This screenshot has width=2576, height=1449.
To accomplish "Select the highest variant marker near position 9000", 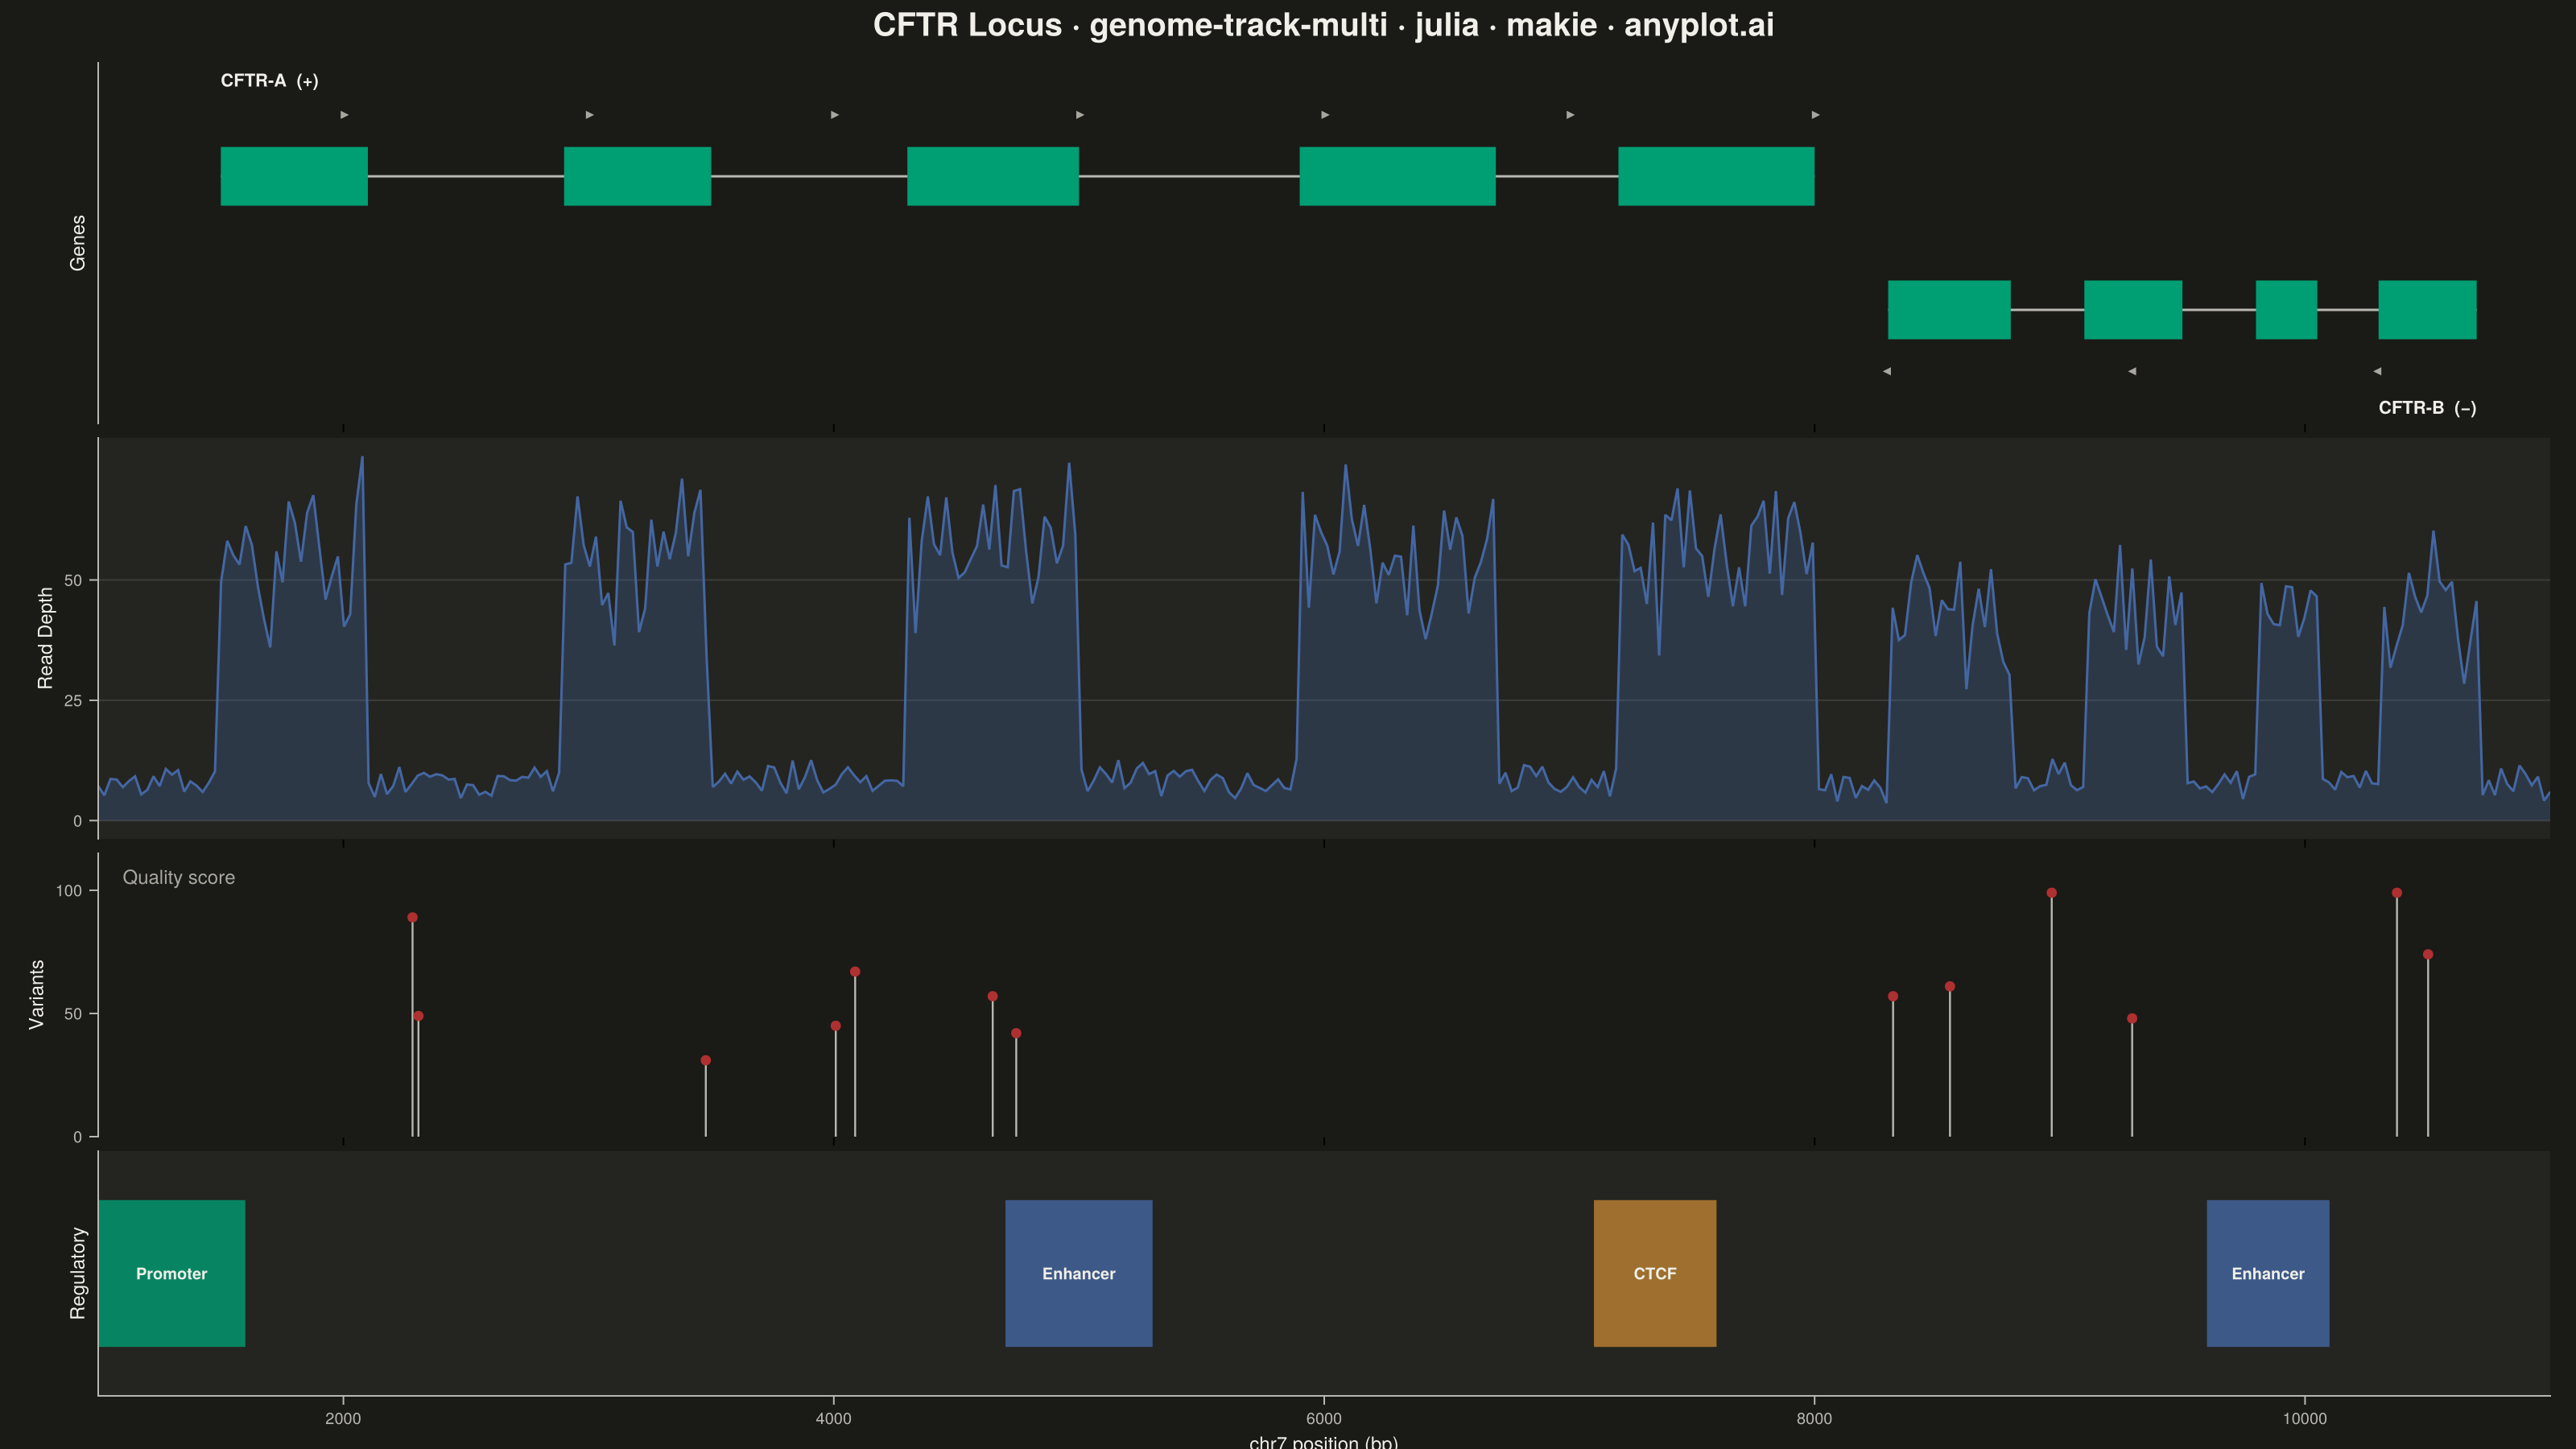I will point(2051,893).
